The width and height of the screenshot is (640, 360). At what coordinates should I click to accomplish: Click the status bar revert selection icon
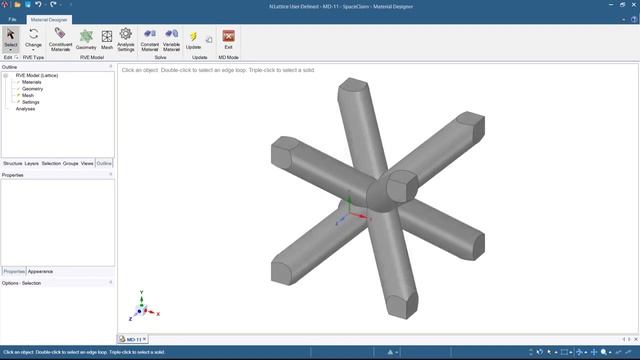[x=540, y=352]
